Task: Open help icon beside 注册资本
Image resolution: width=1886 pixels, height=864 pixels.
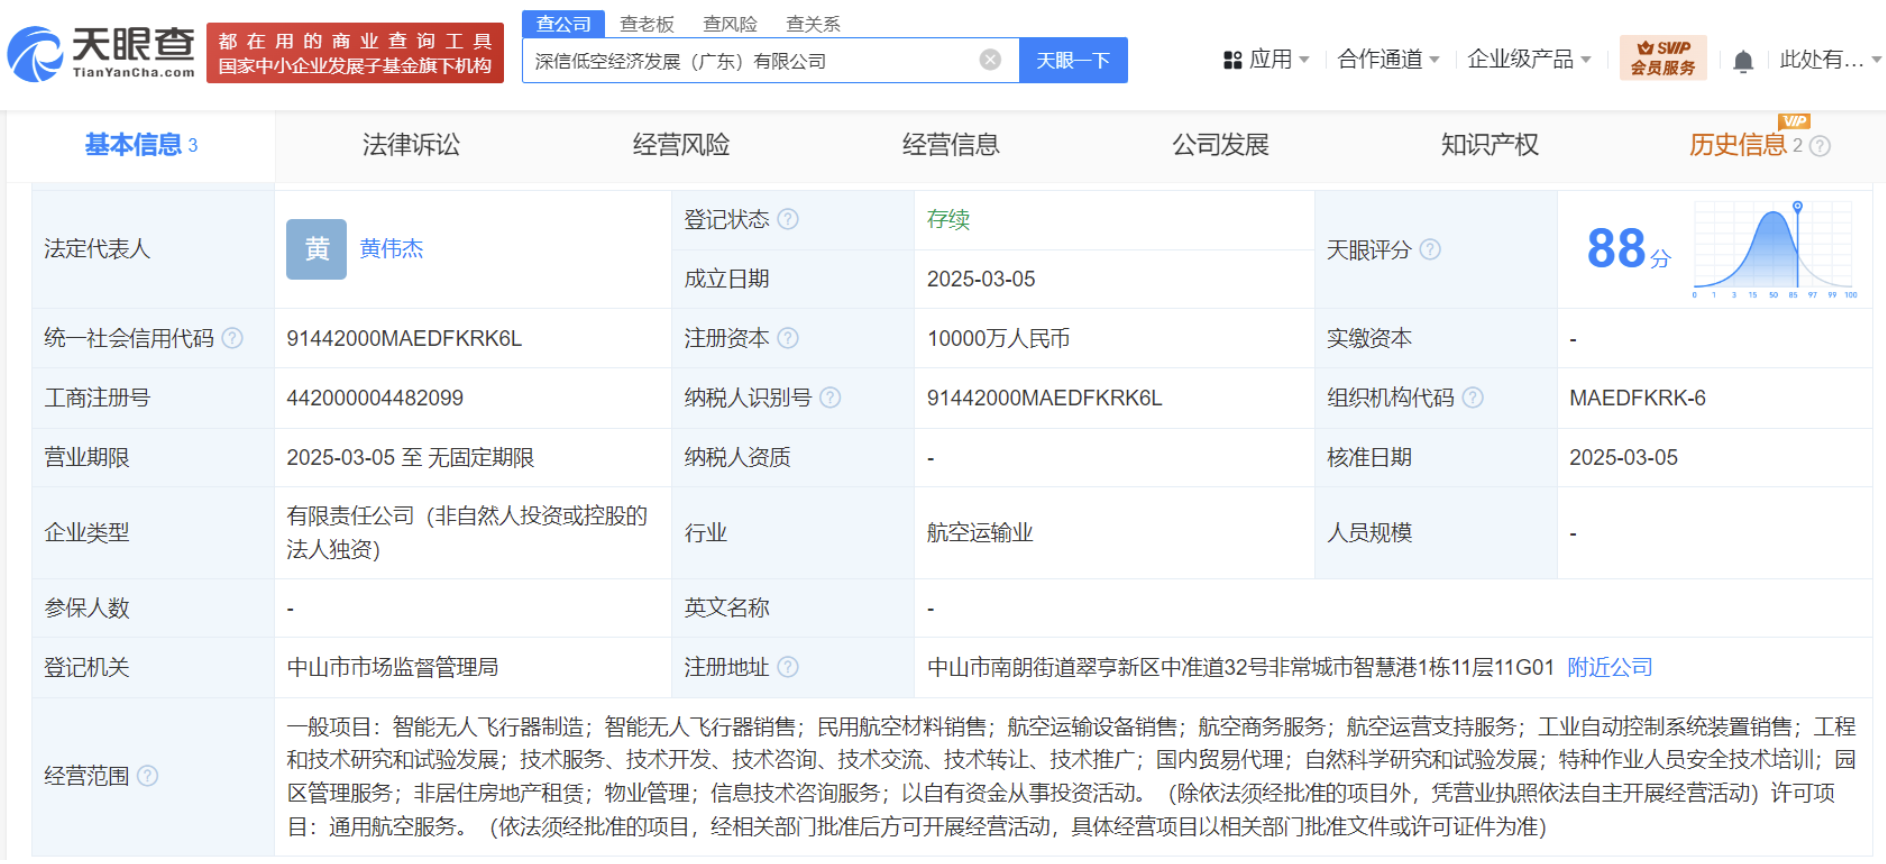Action: tap(788, 338)
